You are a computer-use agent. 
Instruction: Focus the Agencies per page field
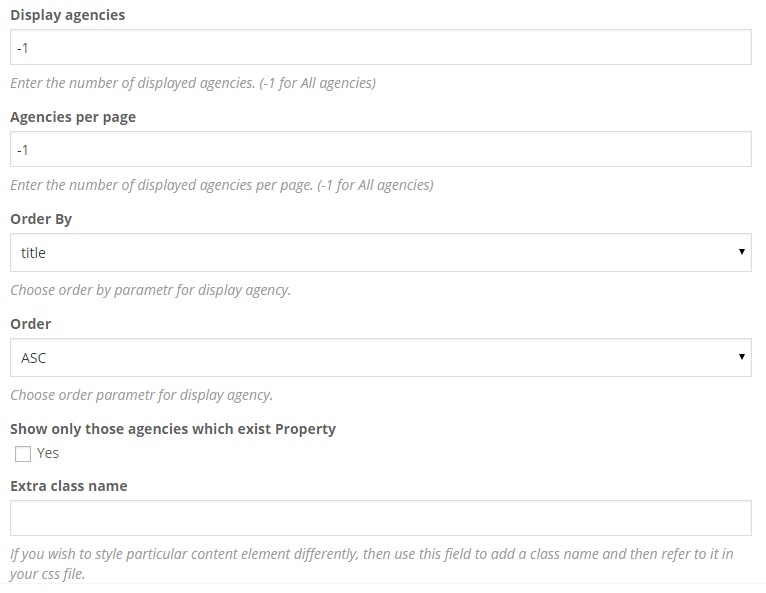click(x=380, y=149)
